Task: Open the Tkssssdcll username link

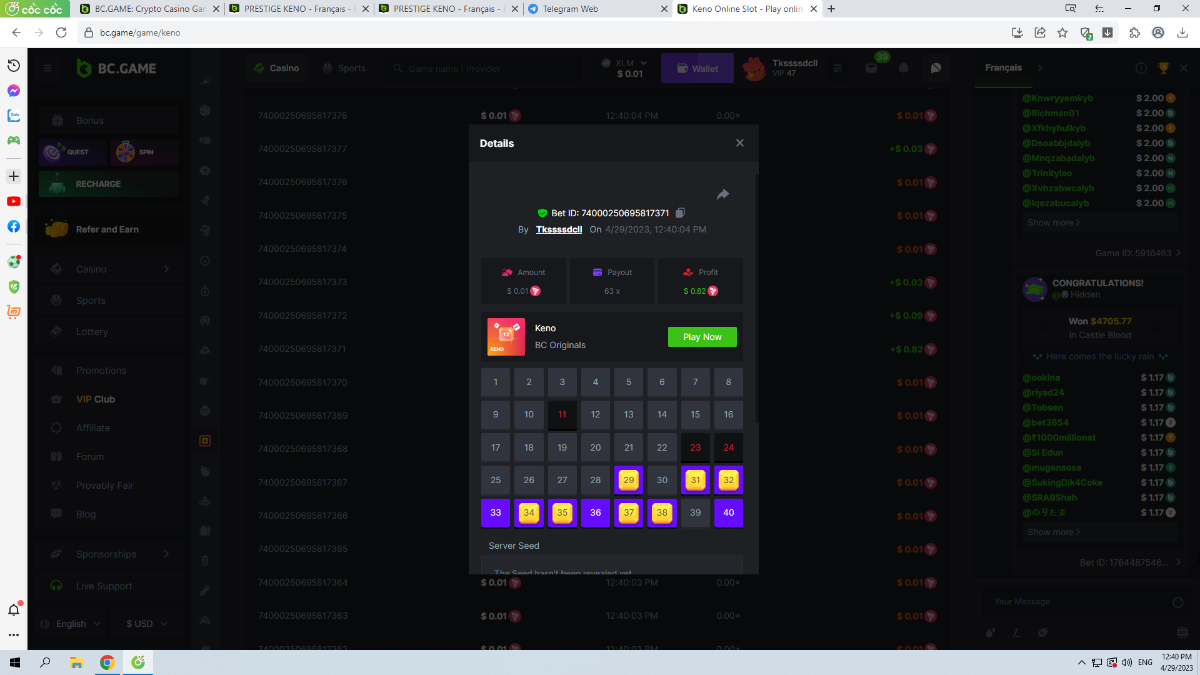Action: (x=559, y=229)
